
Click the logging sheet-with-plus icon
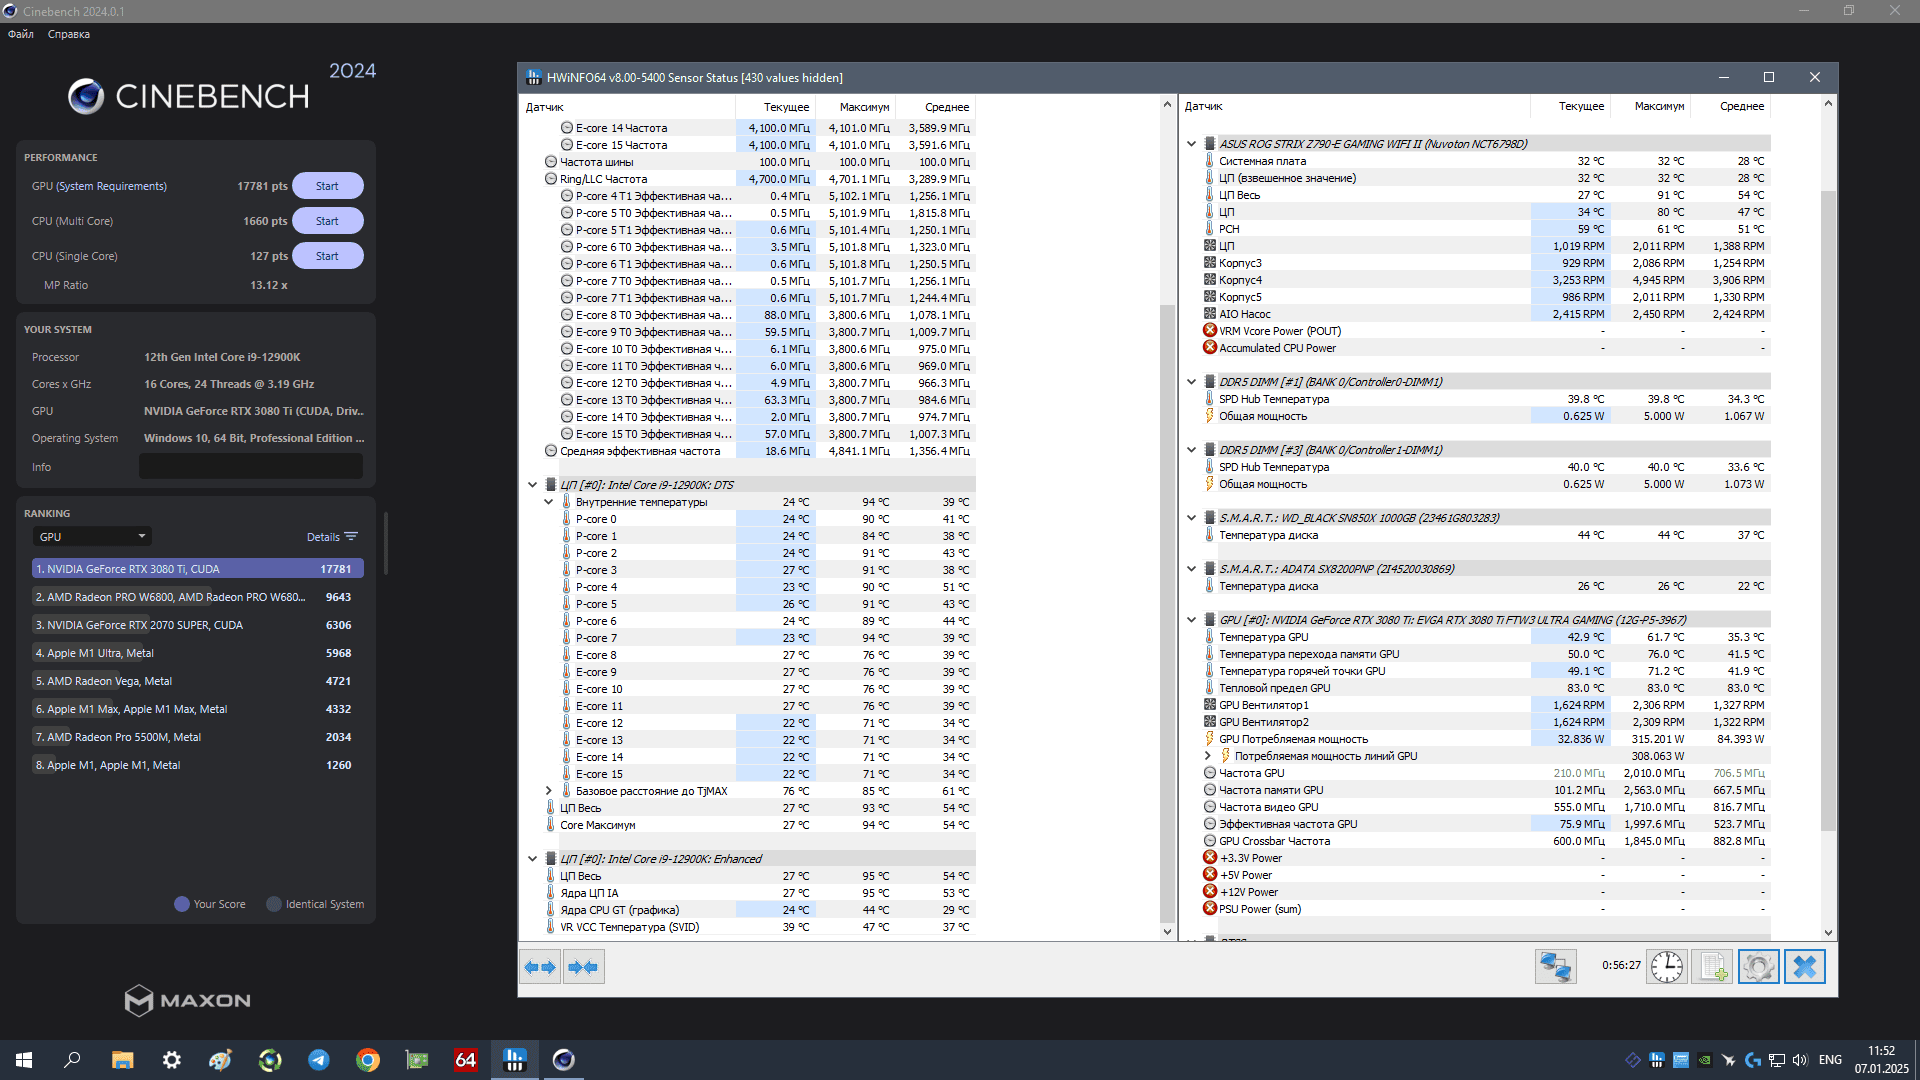1712,967
